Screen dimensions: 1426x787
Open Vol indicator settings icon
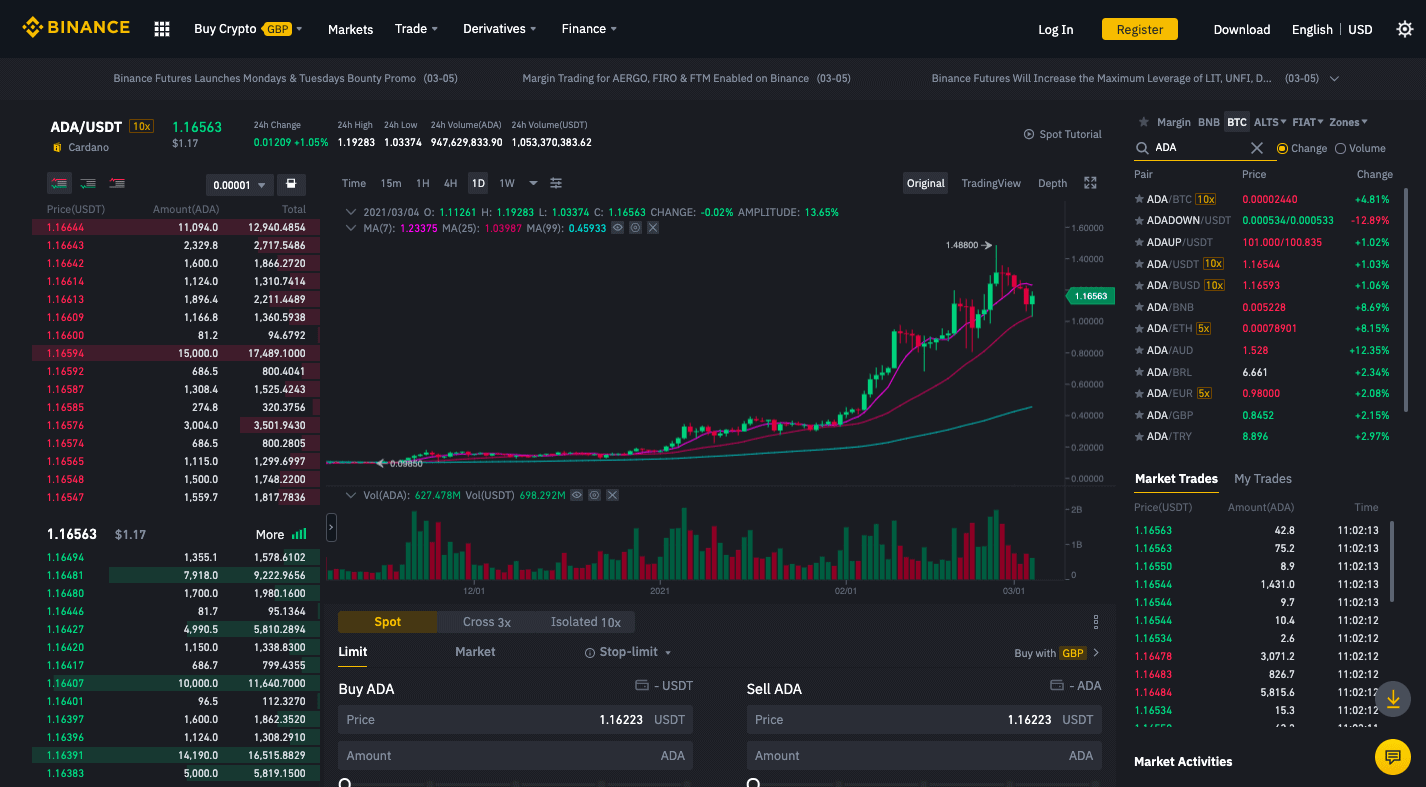(594, 495)
